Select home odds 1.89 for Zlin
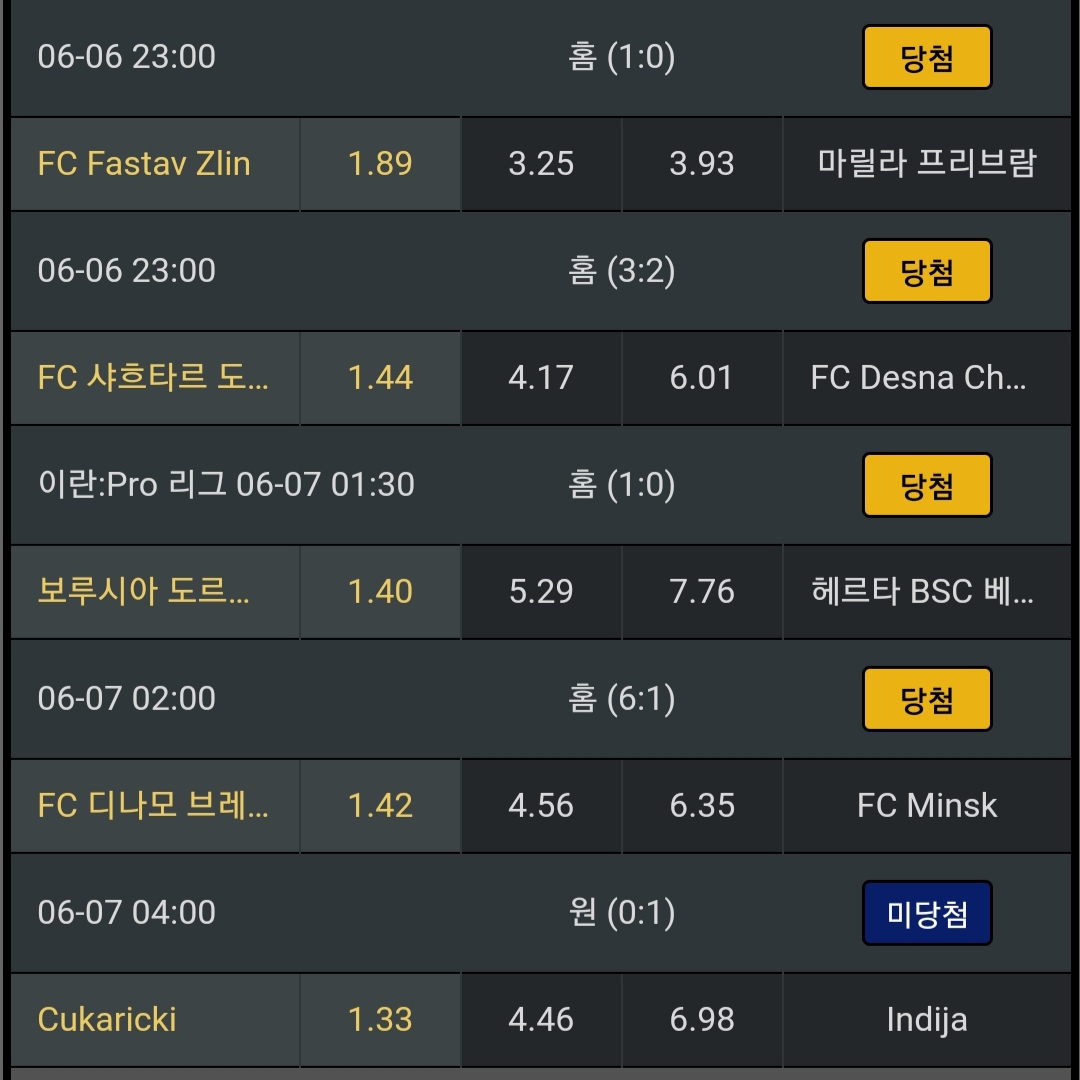The width and height of the screenshot is (1080, 1080). pyautogui.click(x=380, y=164)
